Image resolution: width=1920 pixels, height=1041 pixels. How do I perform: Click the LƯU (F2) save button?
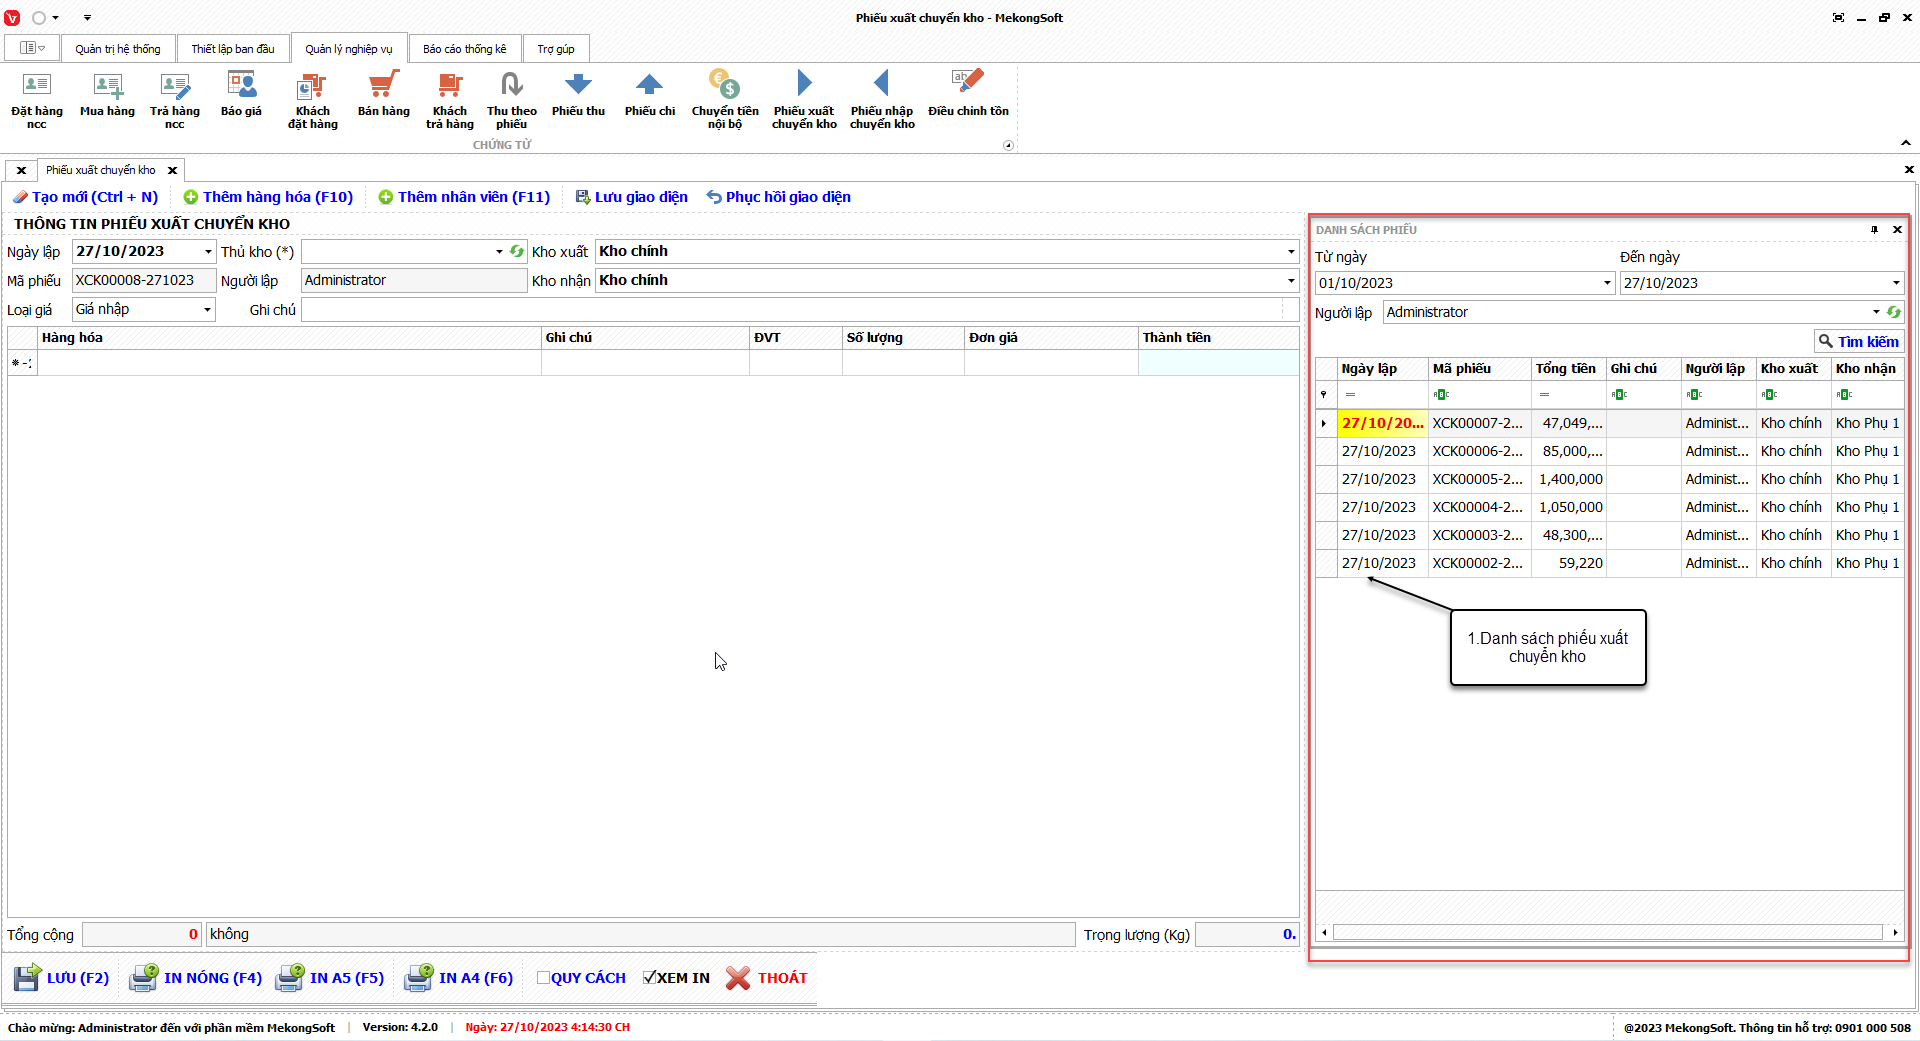[x=62, y=978]
